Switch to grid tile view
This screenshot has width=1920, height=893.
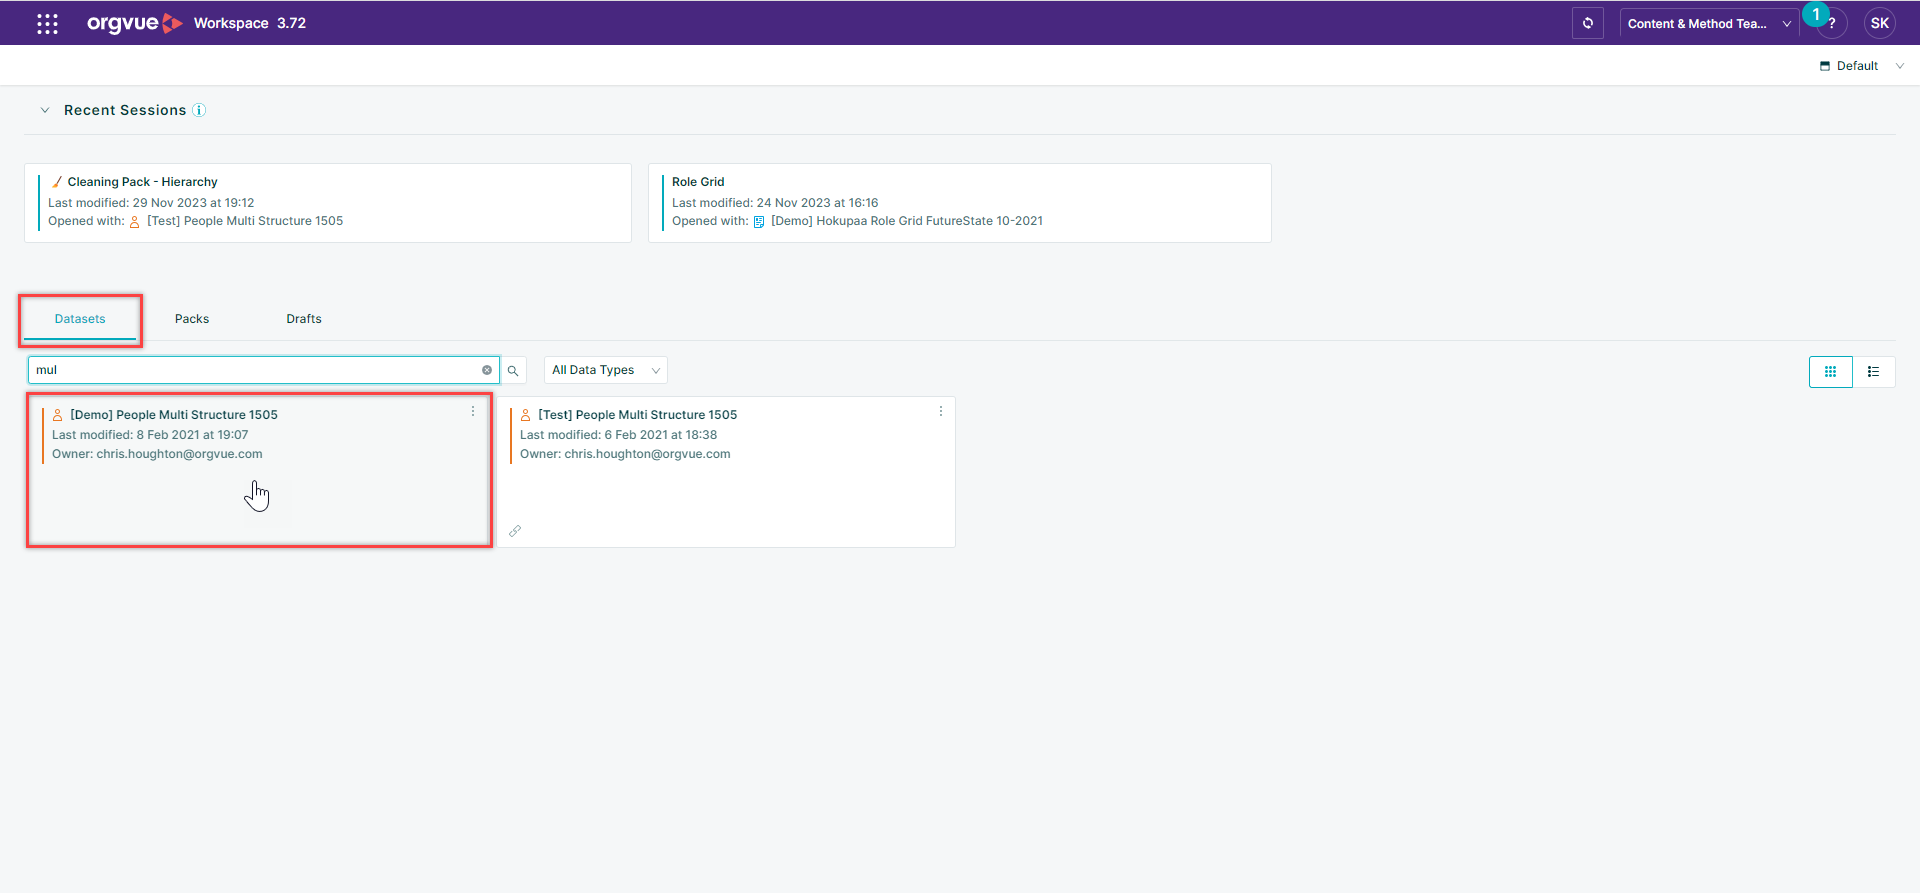pyautogui.click(x=1830, y=371)
